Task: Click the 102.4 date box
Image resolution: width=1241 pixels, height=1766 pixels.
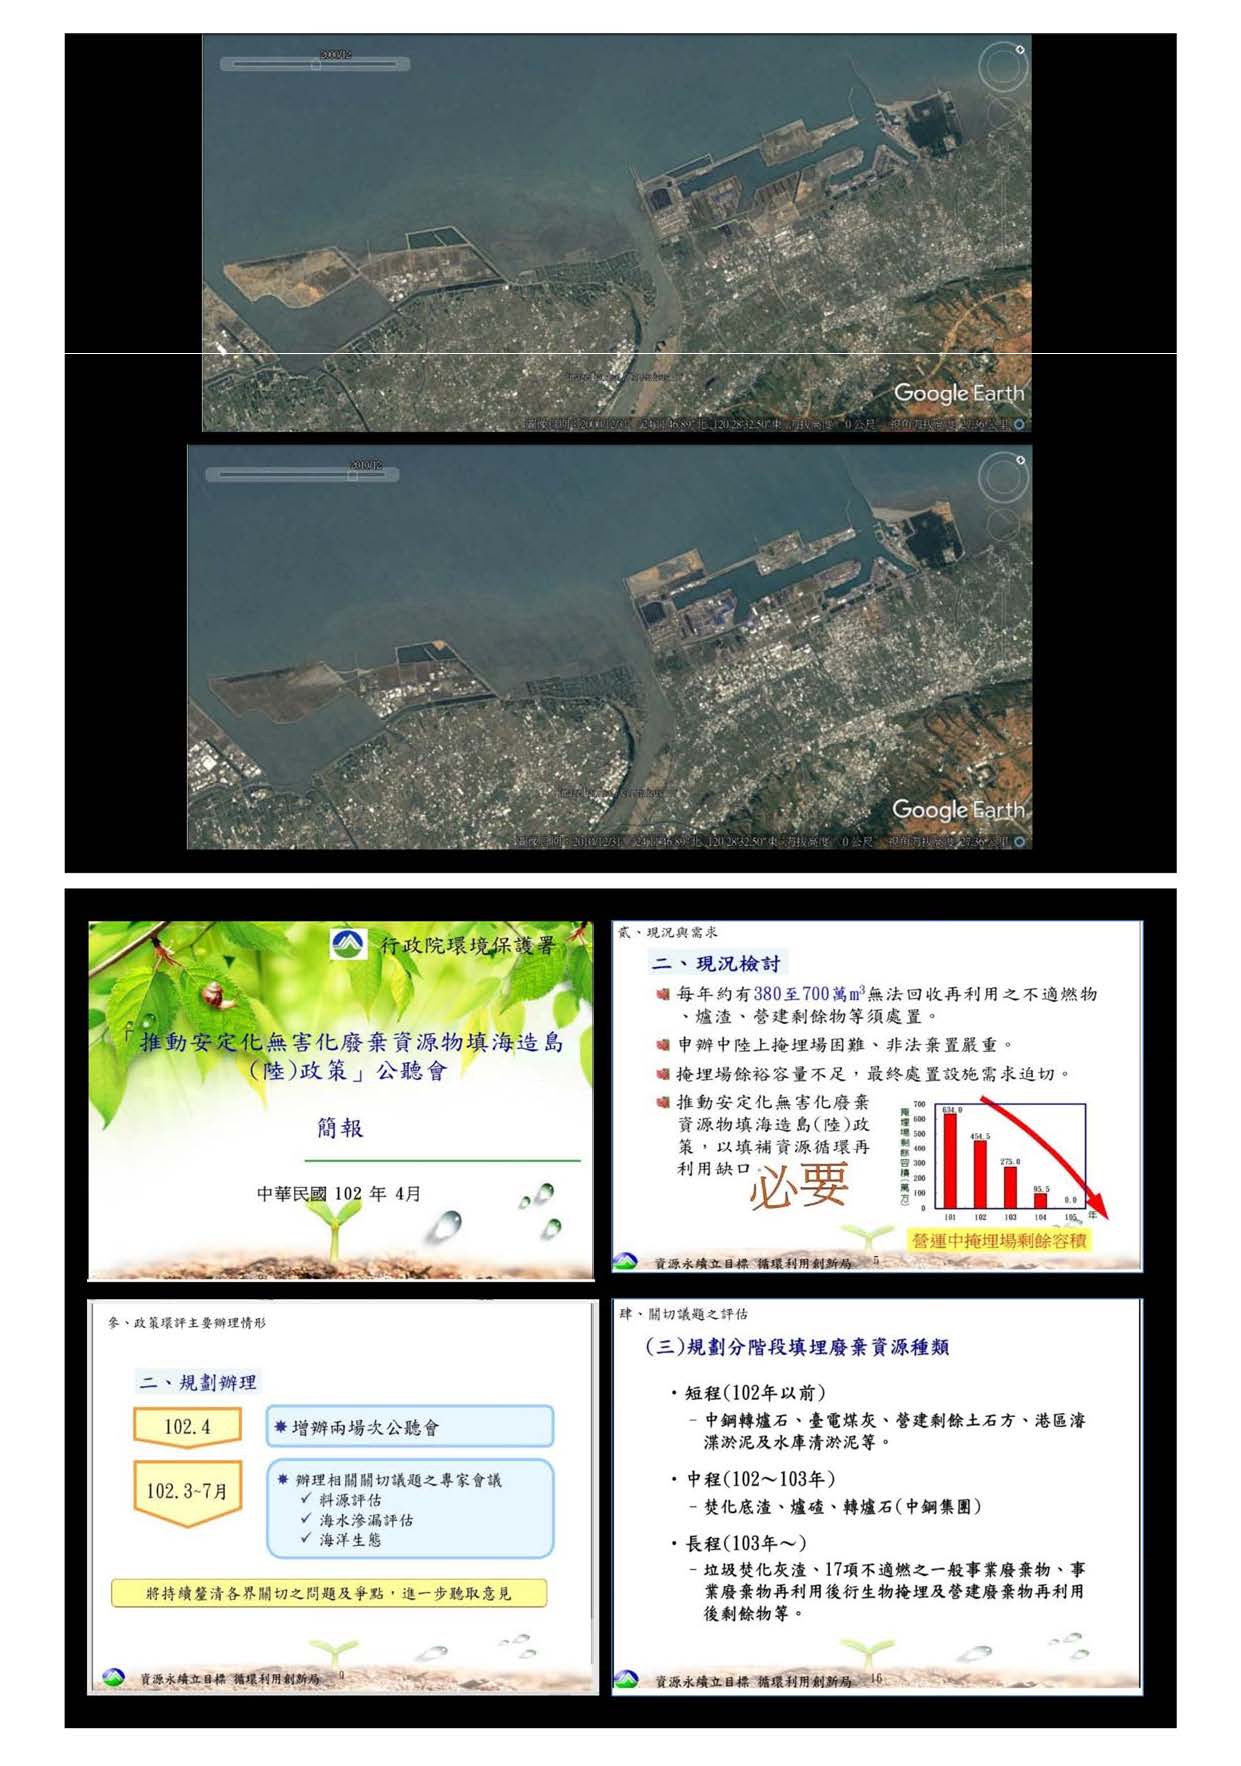Action: 187,1426
